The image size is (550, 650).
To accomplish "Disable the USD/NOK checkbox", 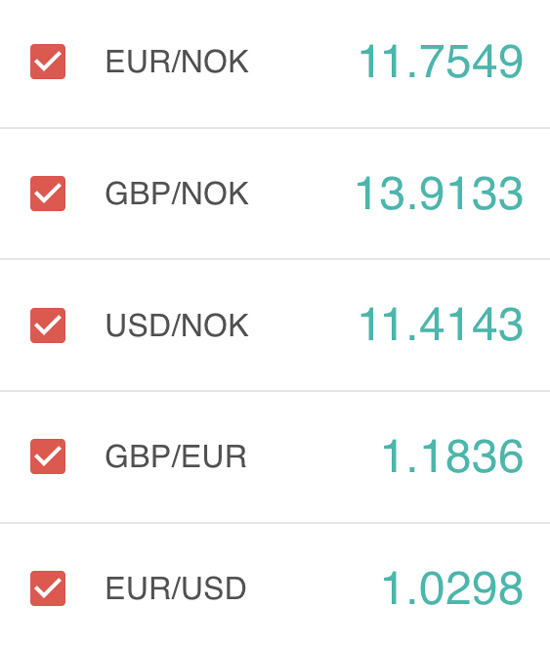I will coord(48,325).
